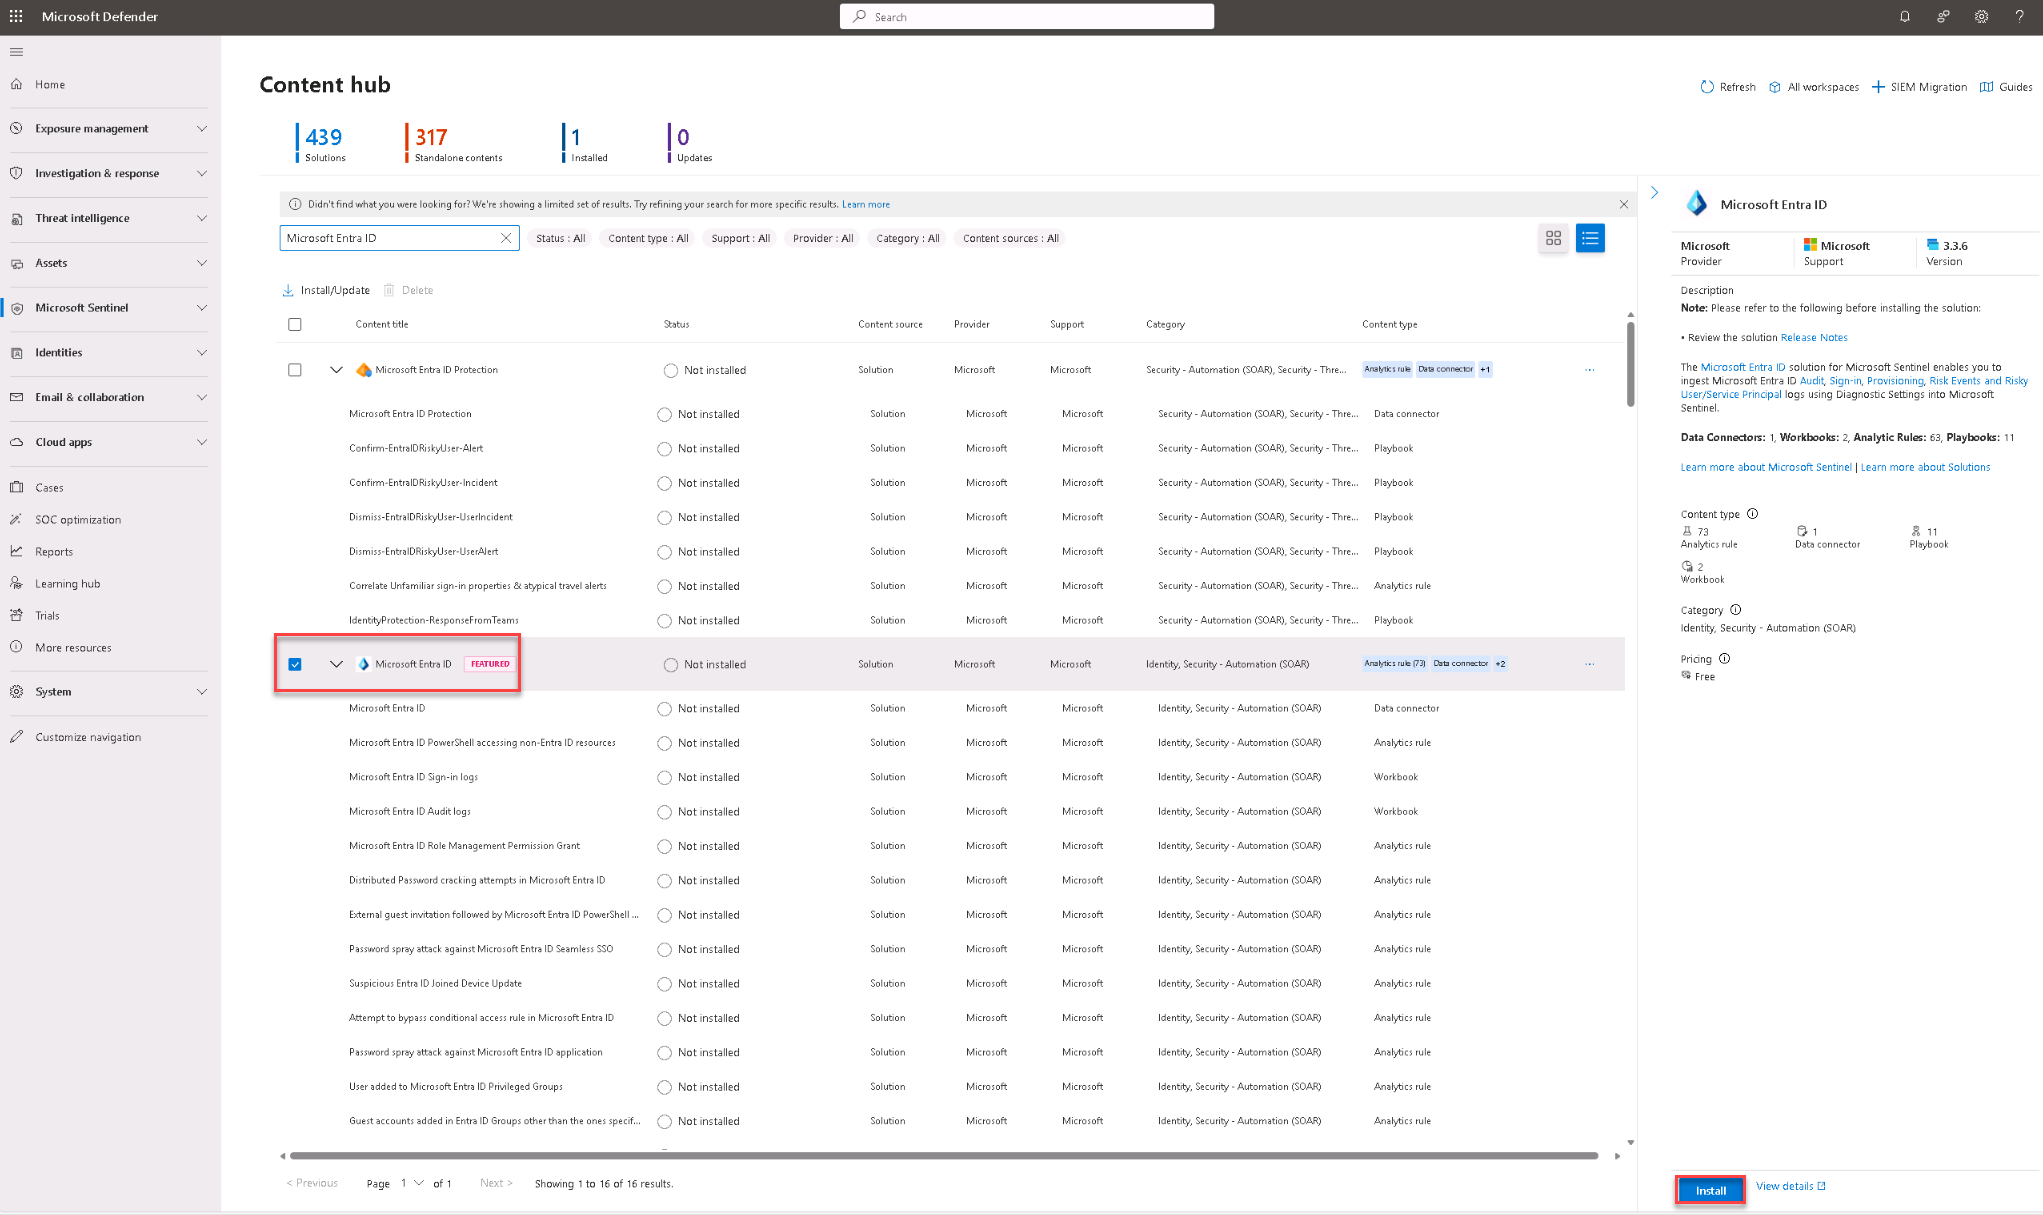2043x1215 pixels.
Task: Open the app launcher waffle icon
Action: [16, 16]
